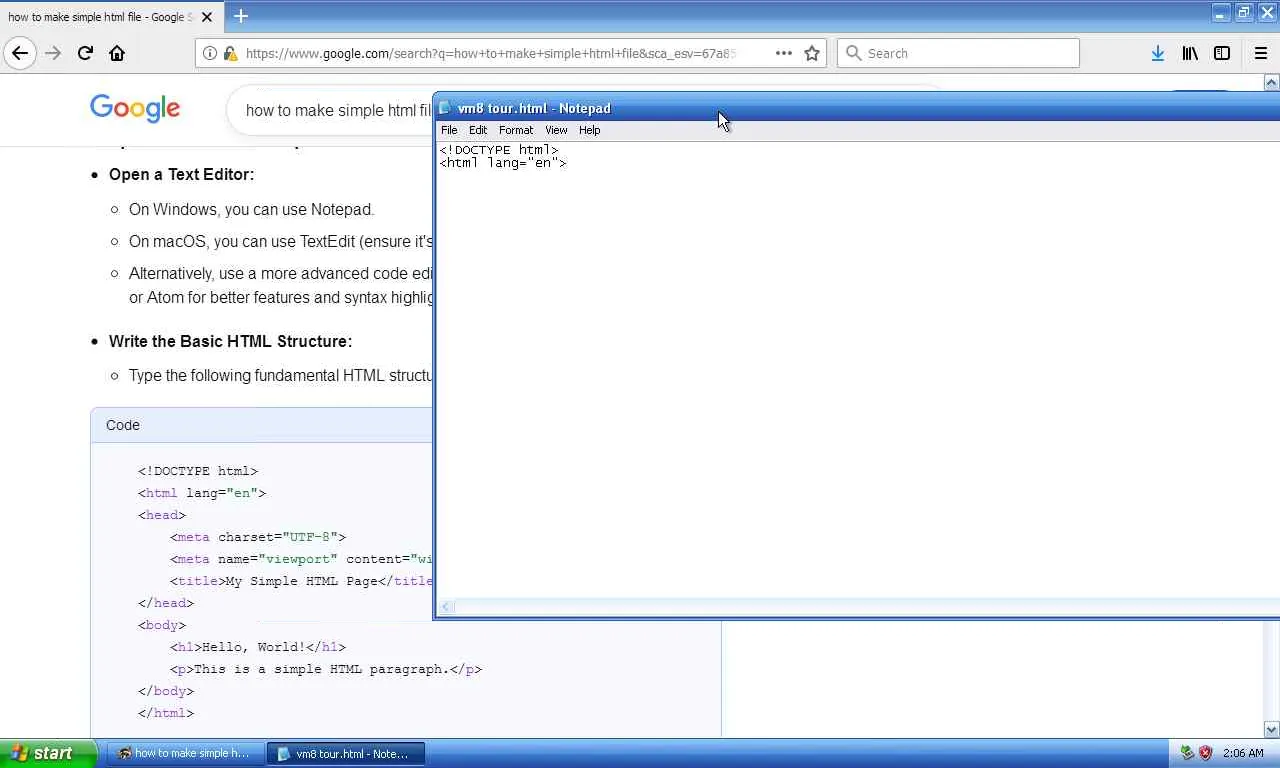Select the 'how to make simple html file' browser tab
Image resolution: width=1280 pixels, height=768 pixels.
[x=110, y=17]
